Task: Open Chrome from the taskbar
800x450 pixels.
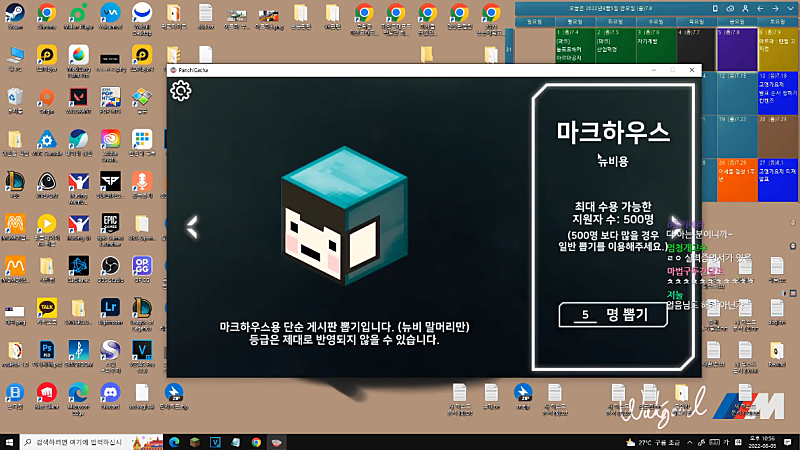Action: pos(256,442)
